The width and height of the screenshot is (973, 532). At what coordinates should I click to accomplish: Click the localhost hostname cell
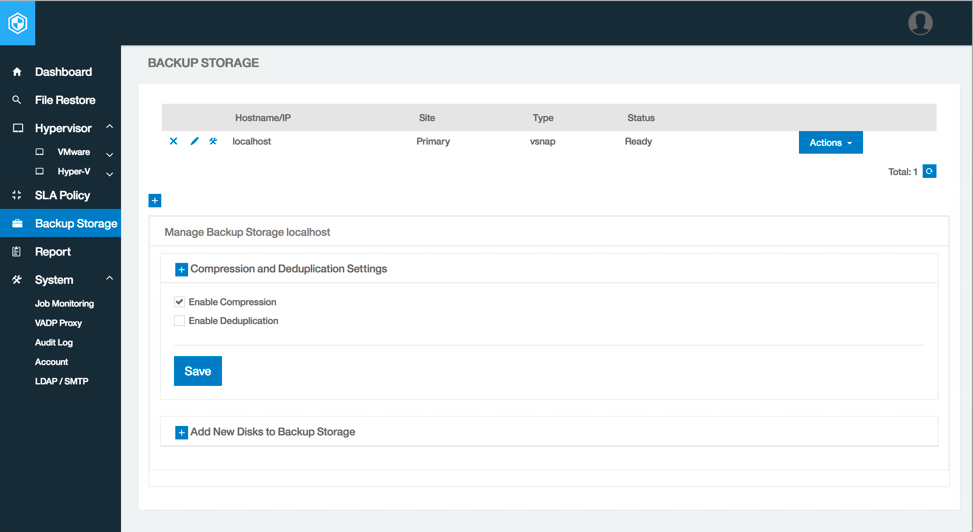(x=251, y=142)
